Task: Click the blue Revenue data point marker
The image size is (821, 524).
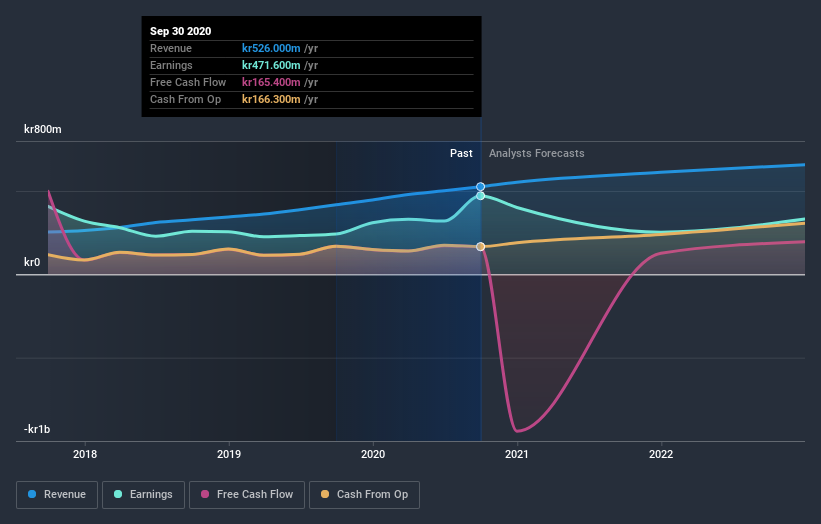Action: coord(481,187)
